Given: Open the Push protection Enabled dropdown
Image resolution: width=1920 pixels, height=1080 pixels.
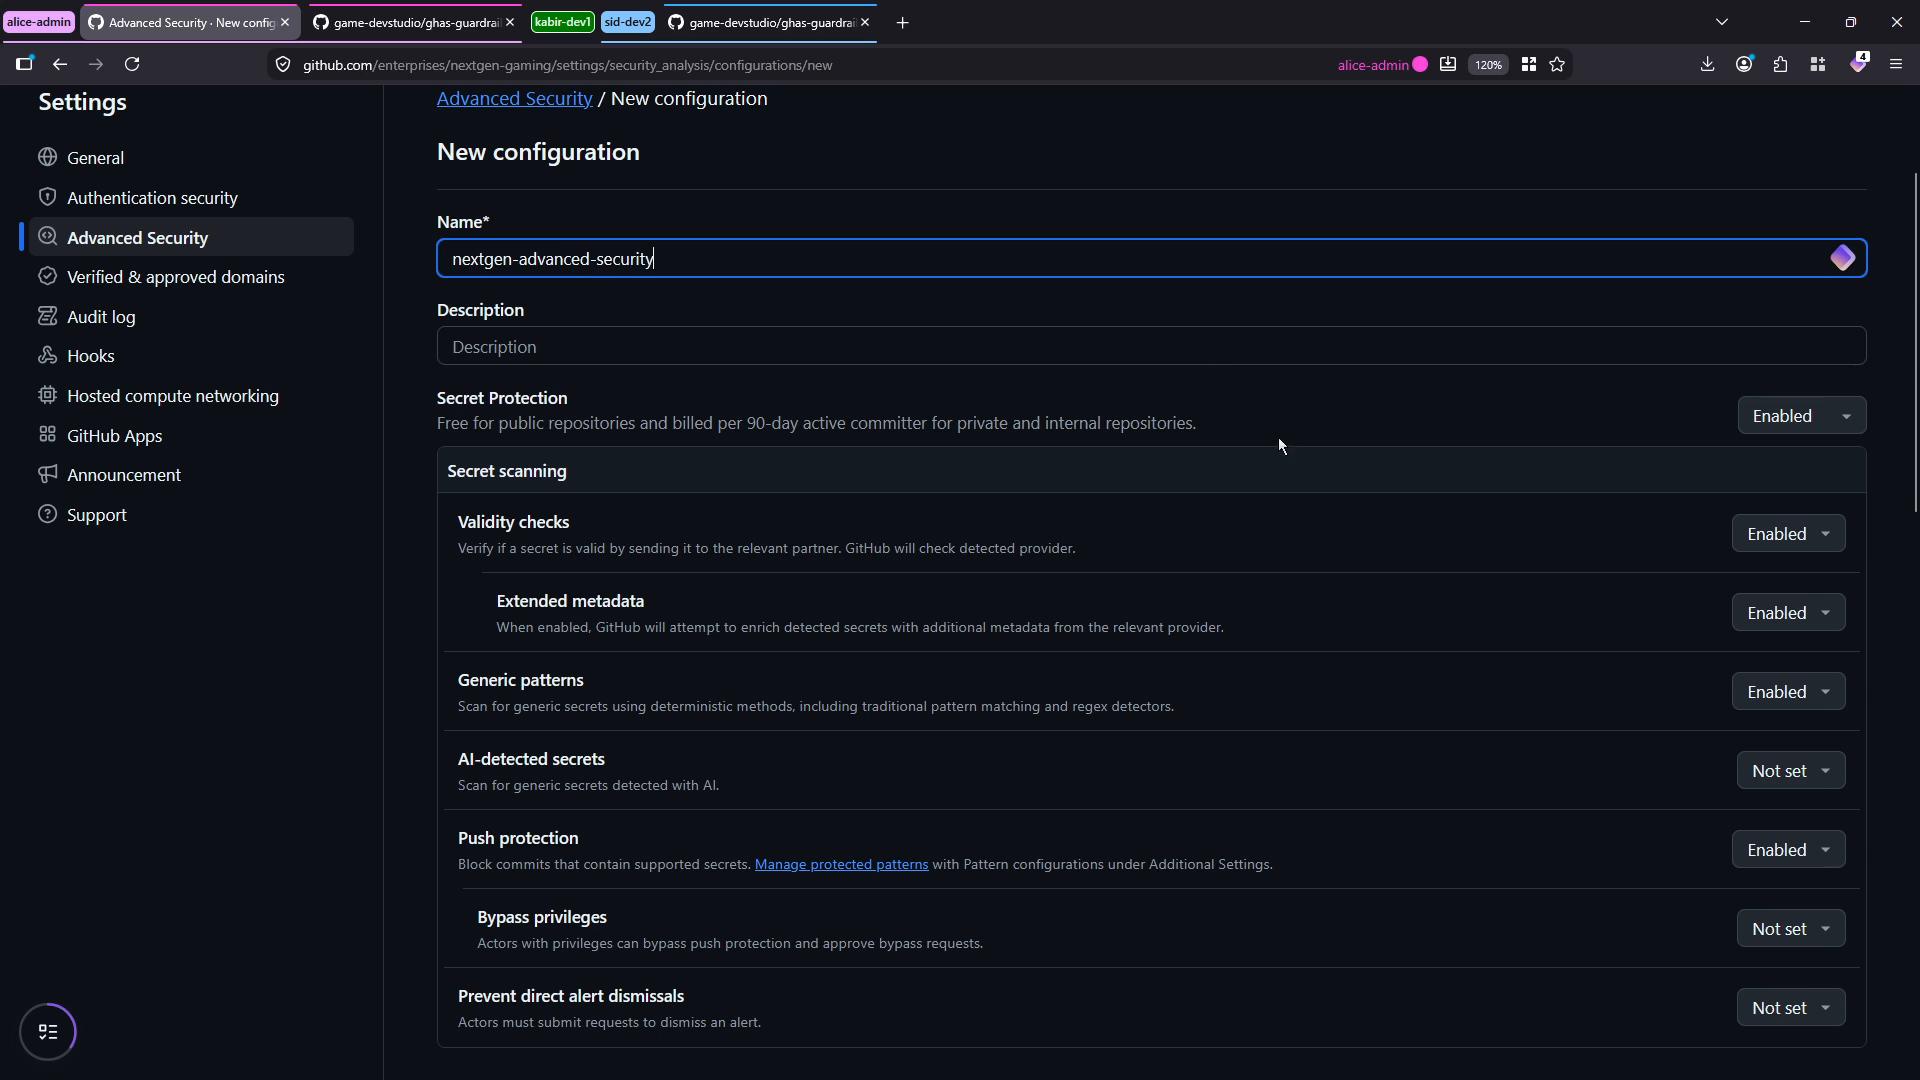Looking at the screenshot, I should tap(1788, 850).
